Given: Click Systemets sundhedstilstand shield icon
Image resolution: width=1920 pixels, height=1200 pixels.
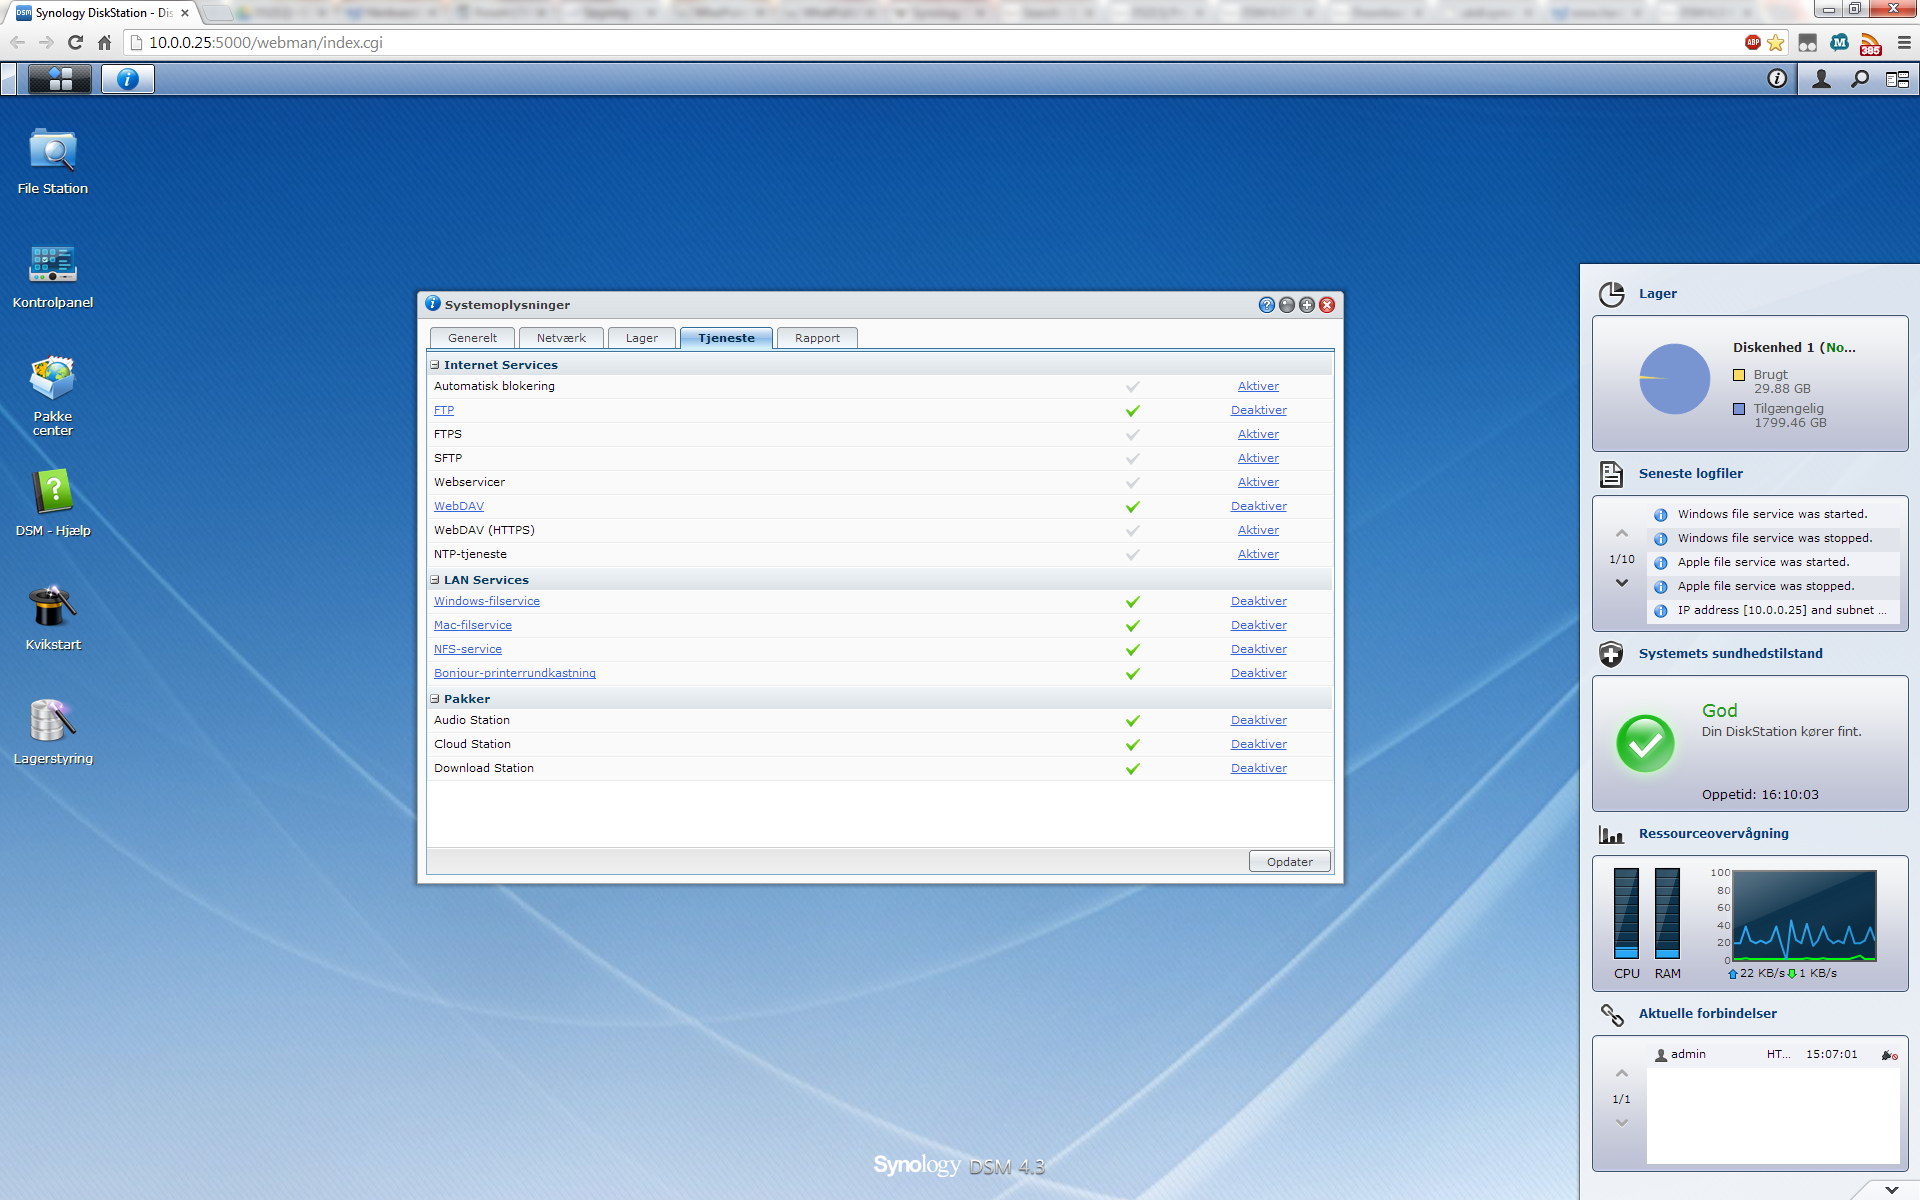Looking at the screenshot, I should pyautogui.click(x=1611, y=654).
